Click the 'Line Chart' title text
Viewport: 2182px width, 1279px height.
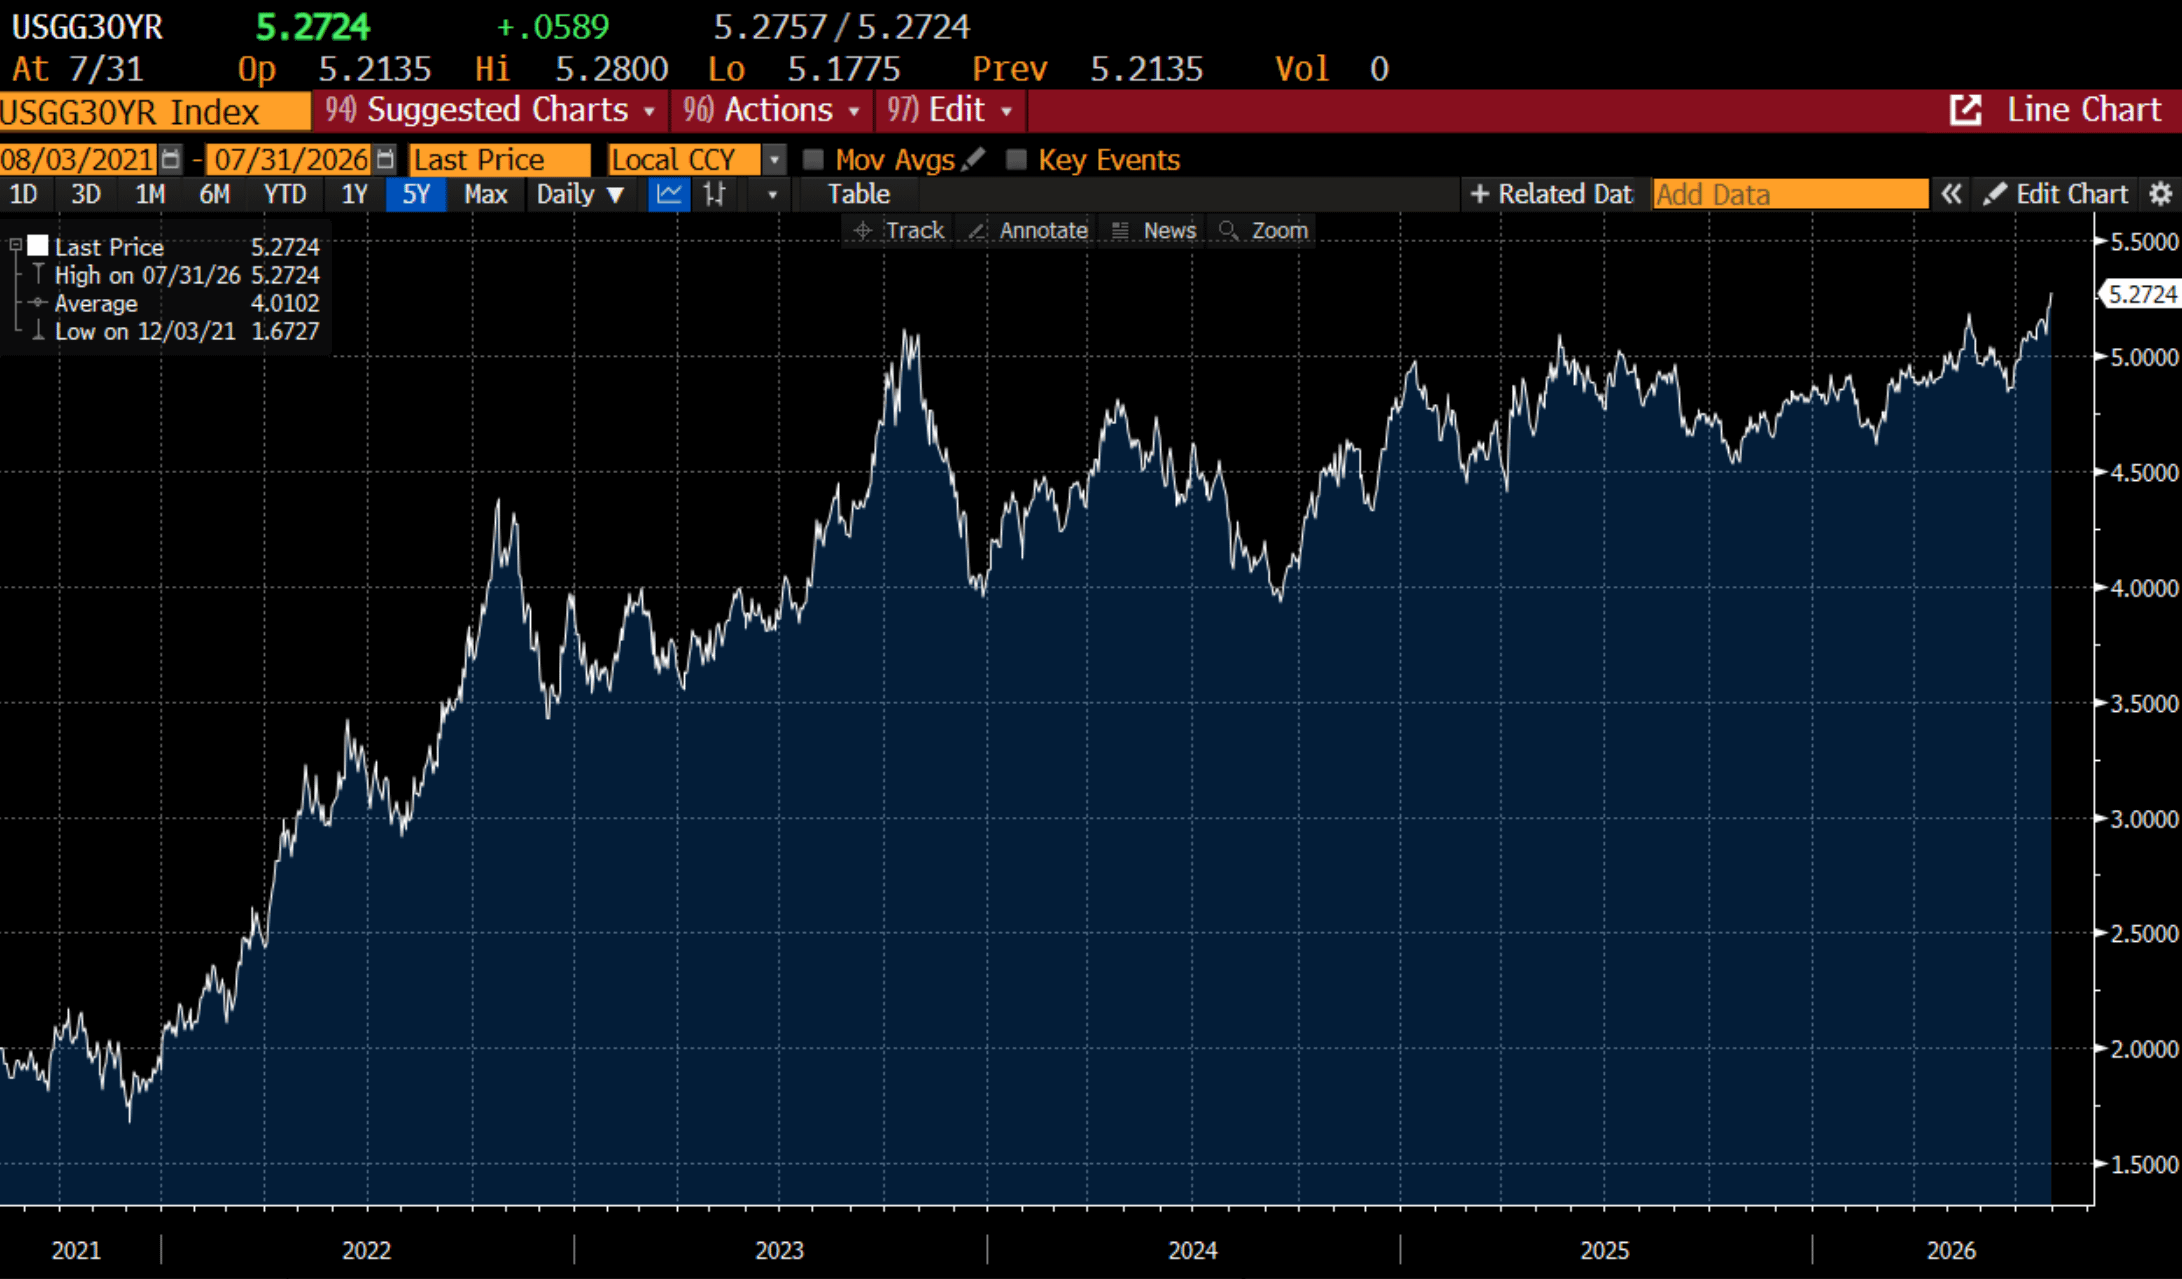pyautogui.click(x=2084, y=110)
